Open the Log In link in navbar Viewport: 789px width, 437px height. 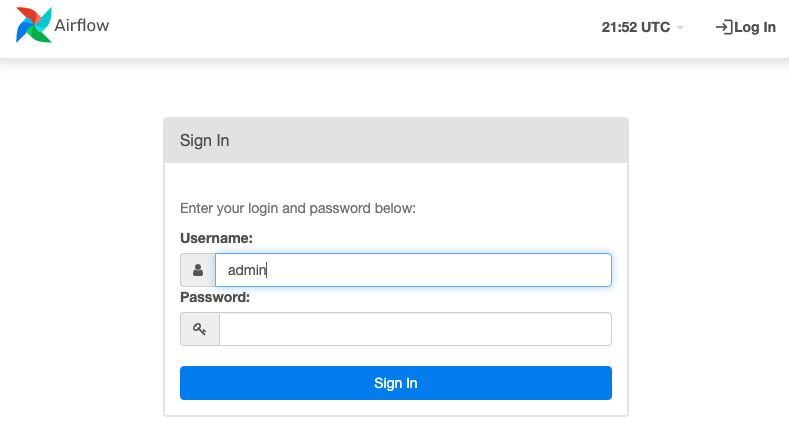click(x=746, y=27)
